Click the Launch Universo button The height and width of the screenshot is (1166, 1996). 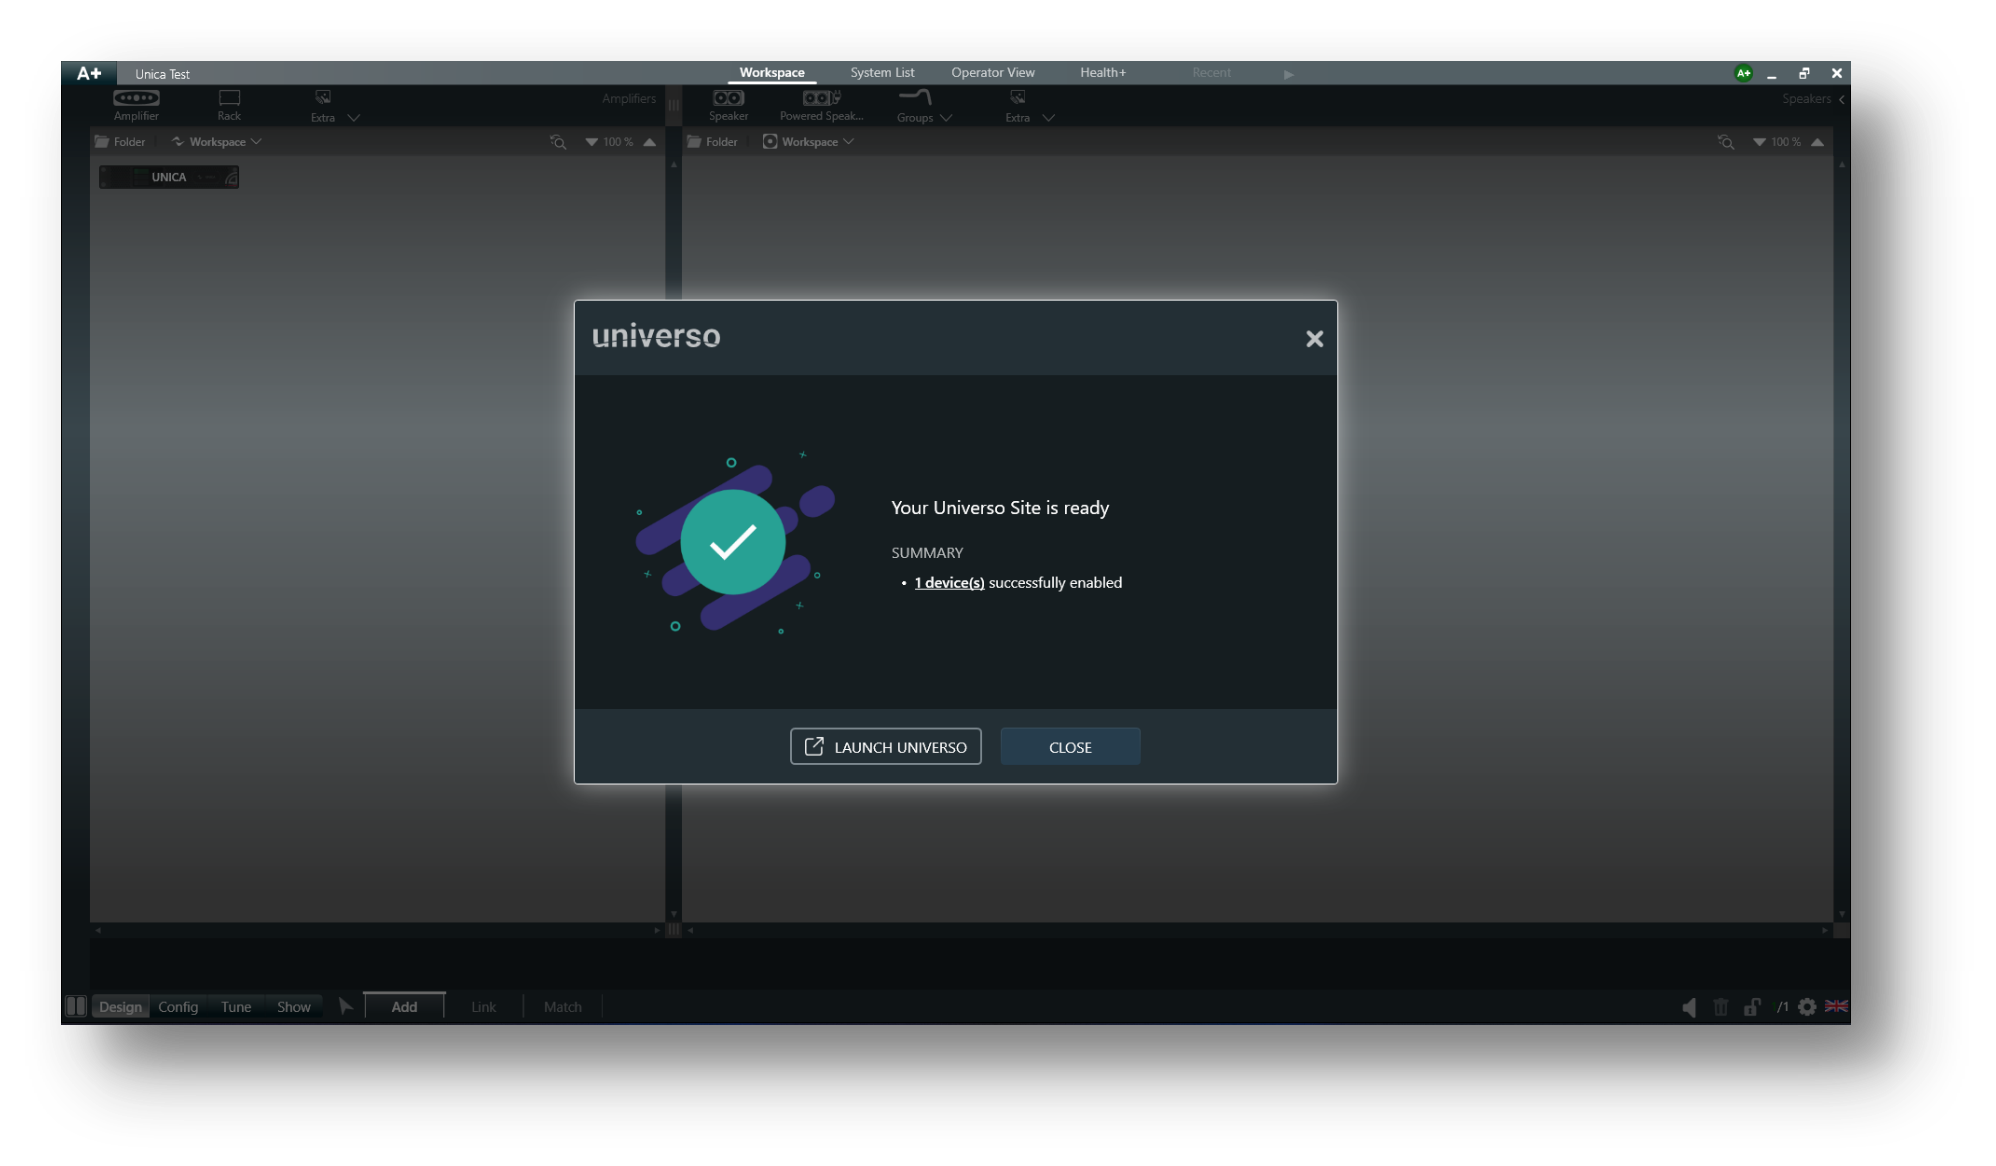pyautogui.click(x=885, y=747)
